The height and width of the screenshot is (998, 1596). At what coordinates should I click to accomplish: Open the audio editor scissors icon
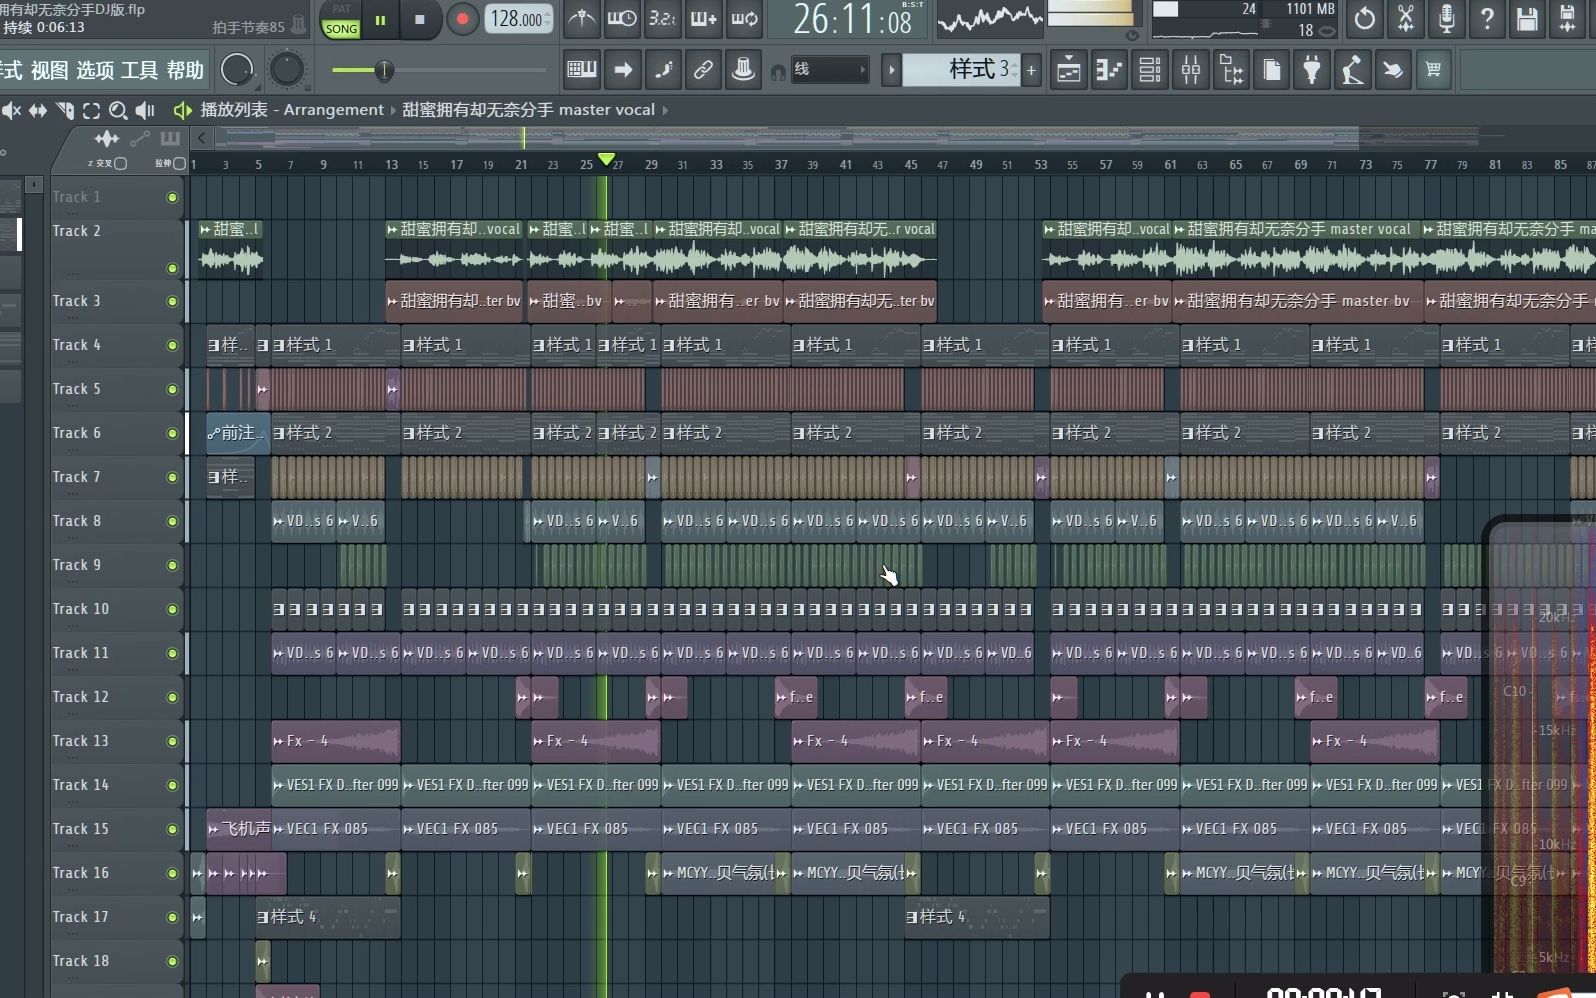[x=1406, y=19]
